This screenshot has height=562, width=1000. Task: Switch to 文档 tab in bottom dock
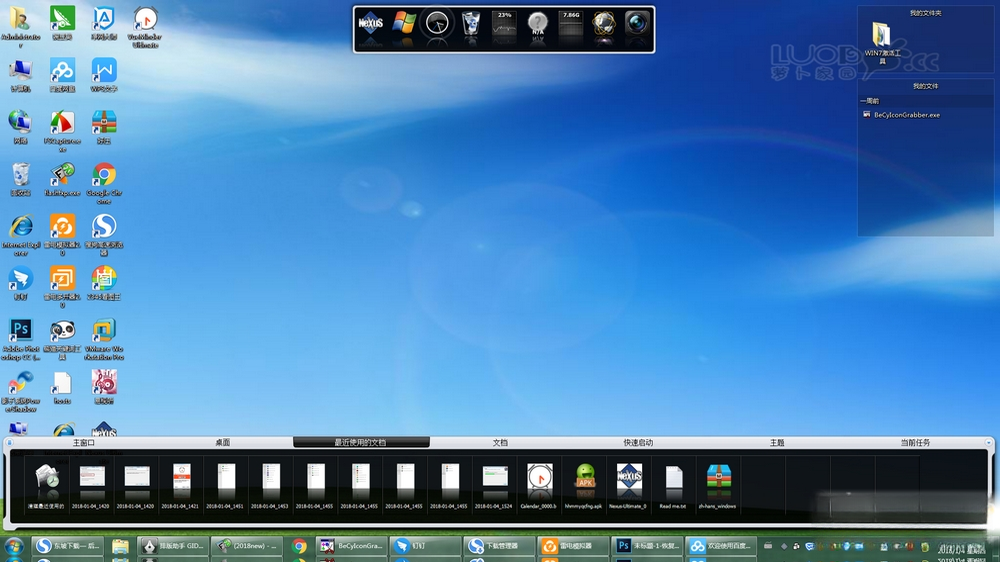[500, 442]
